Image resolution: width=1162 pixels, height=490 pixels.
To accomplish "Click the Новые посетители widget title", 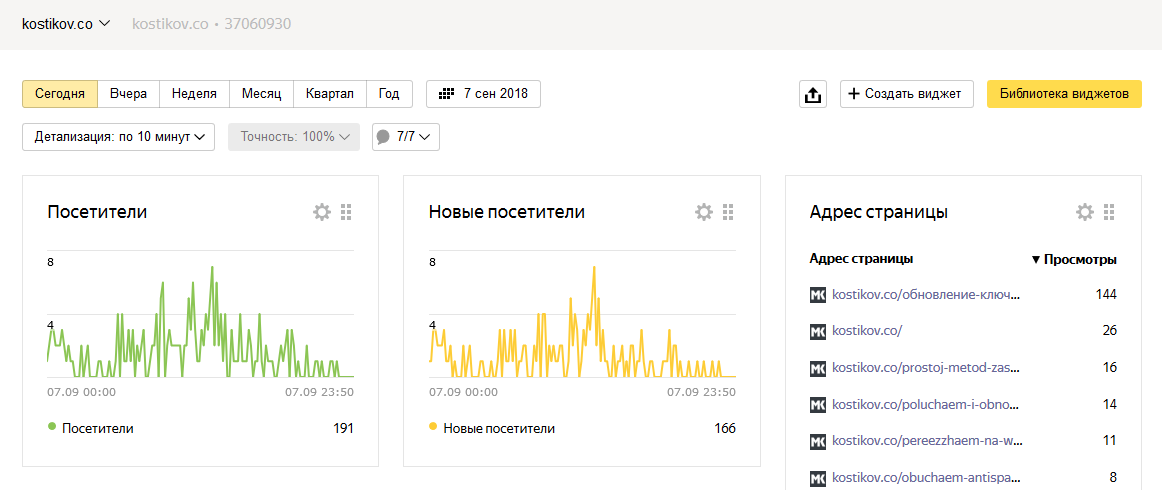I will [x=507, y=212].
